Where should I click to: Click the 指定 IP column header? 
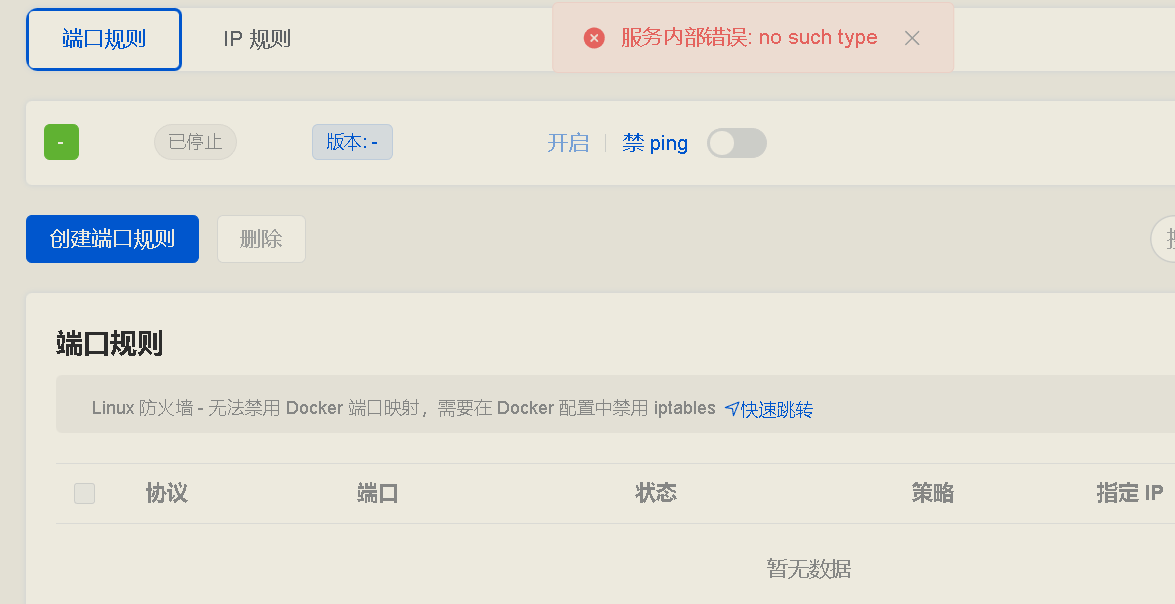1128,493
